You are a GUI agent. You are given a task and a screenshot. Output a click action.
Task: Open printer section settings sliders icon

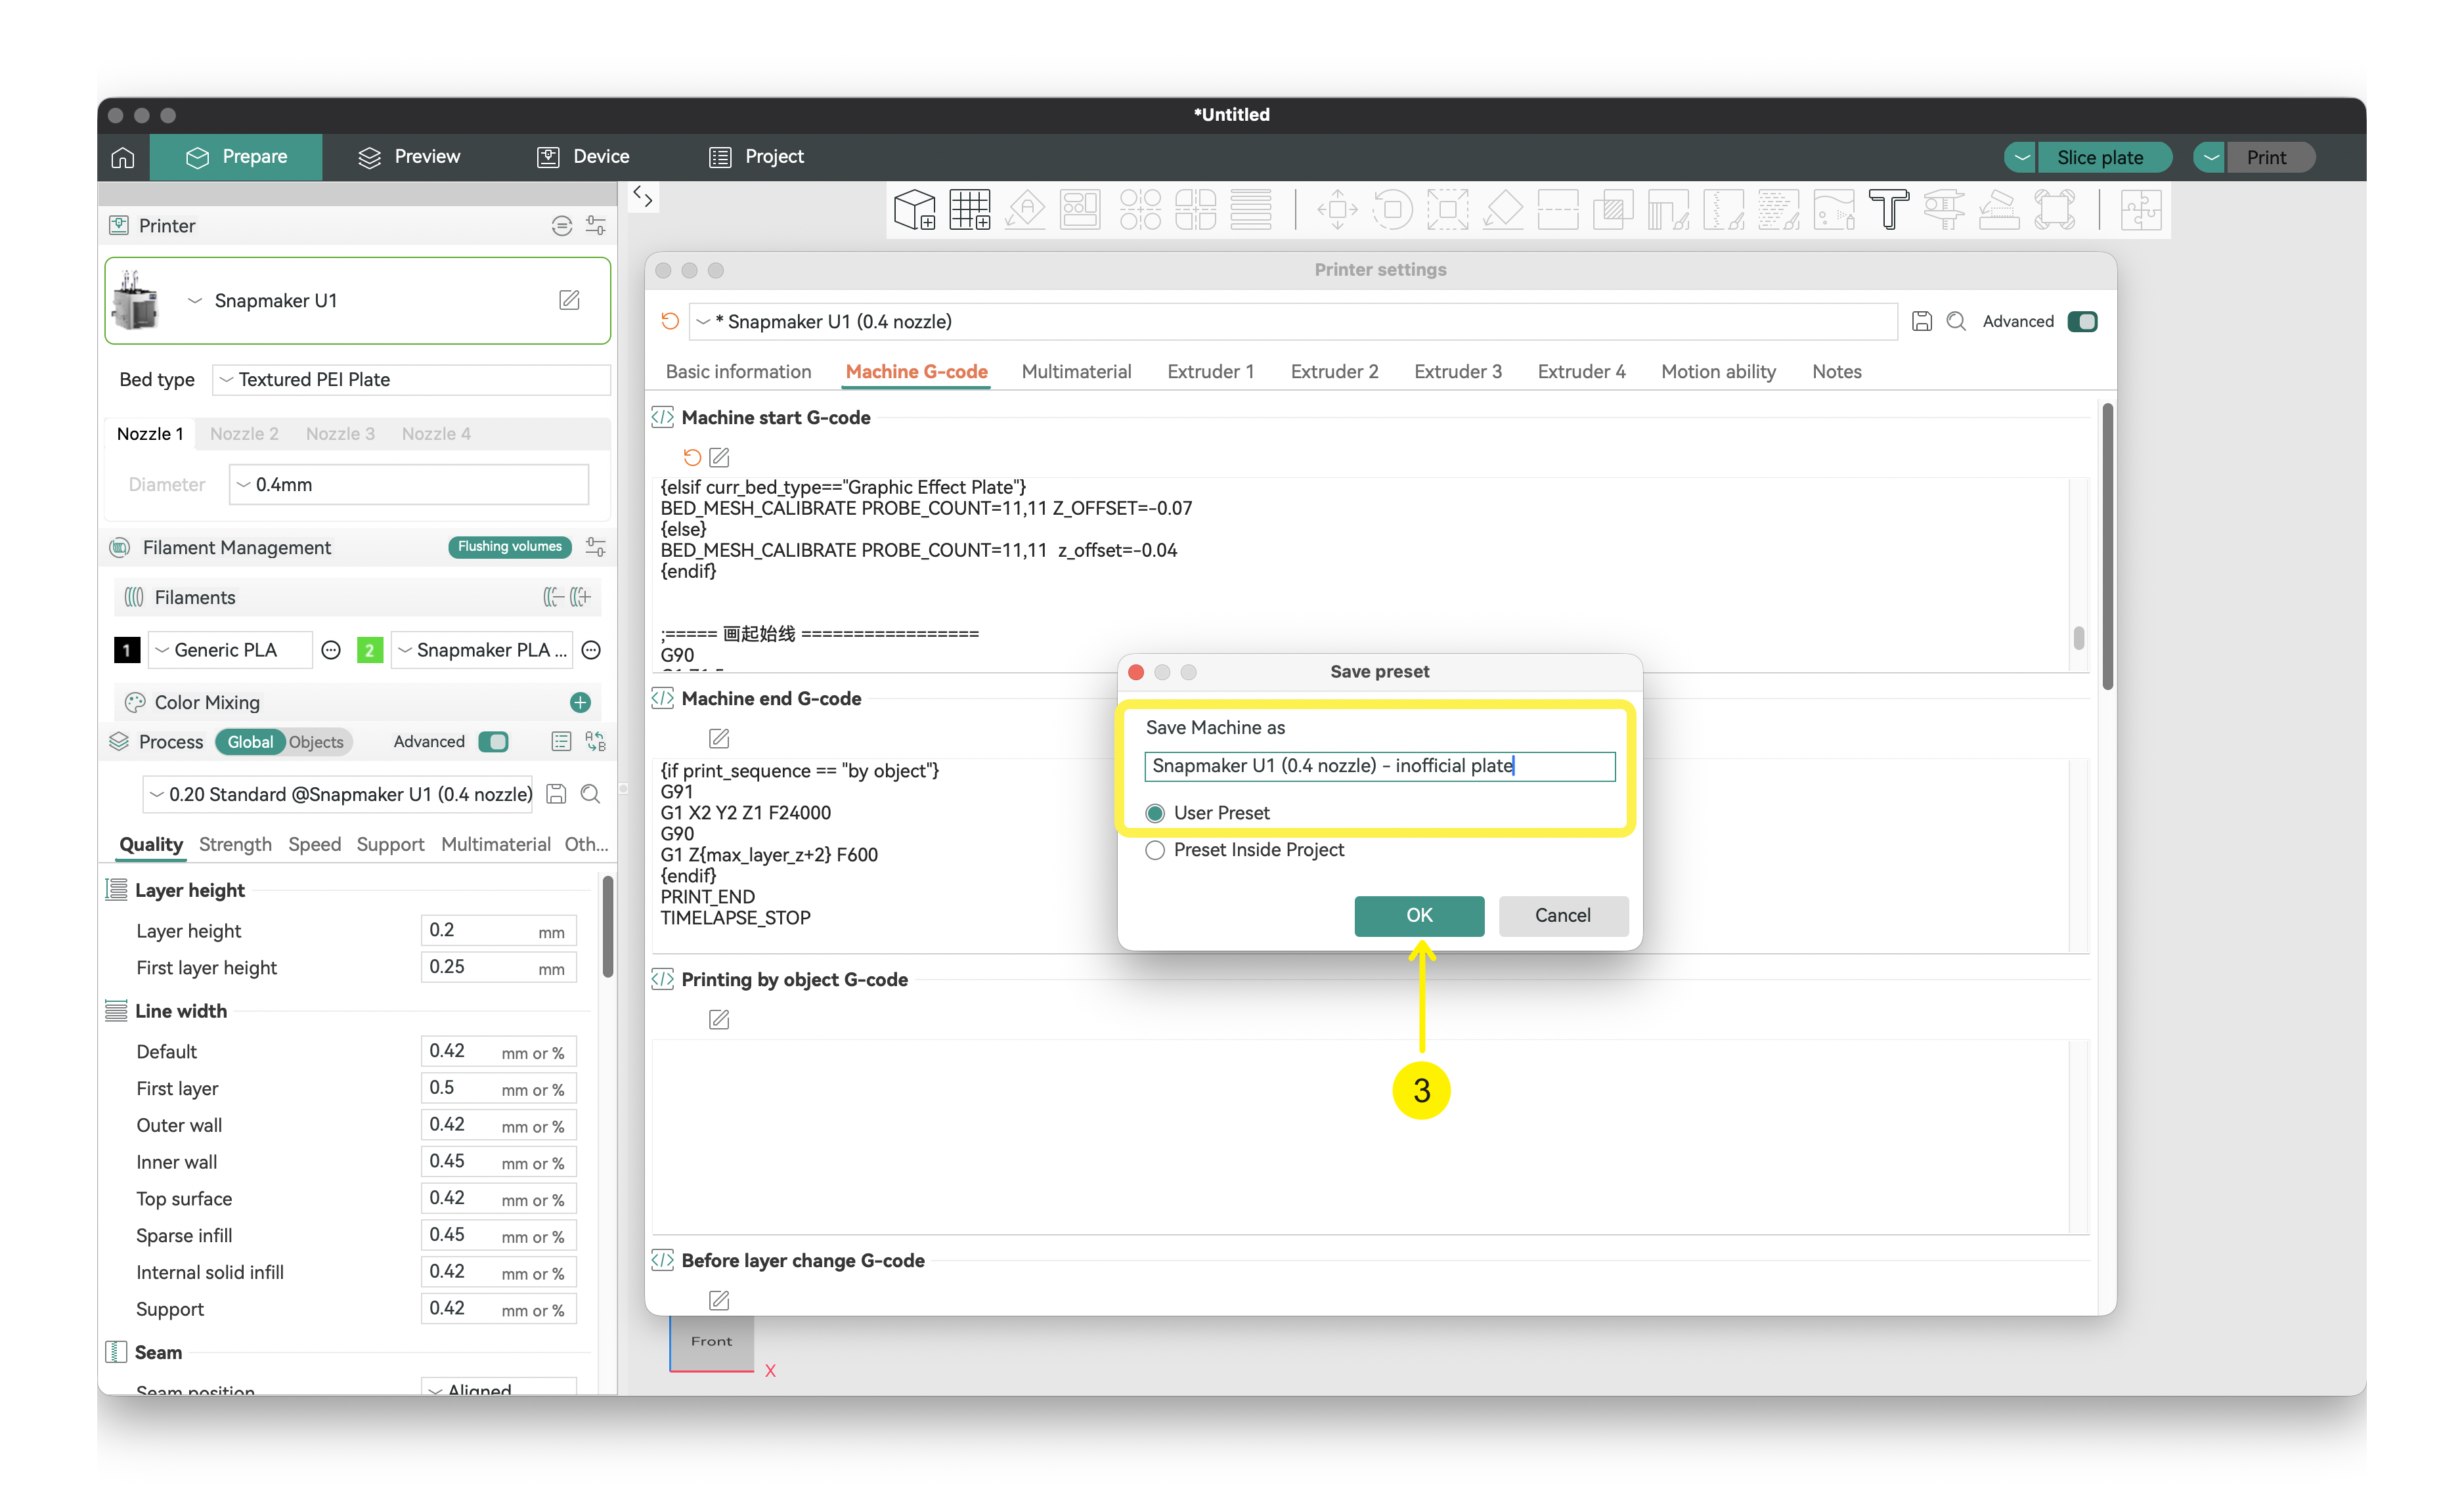coord(596,226)
